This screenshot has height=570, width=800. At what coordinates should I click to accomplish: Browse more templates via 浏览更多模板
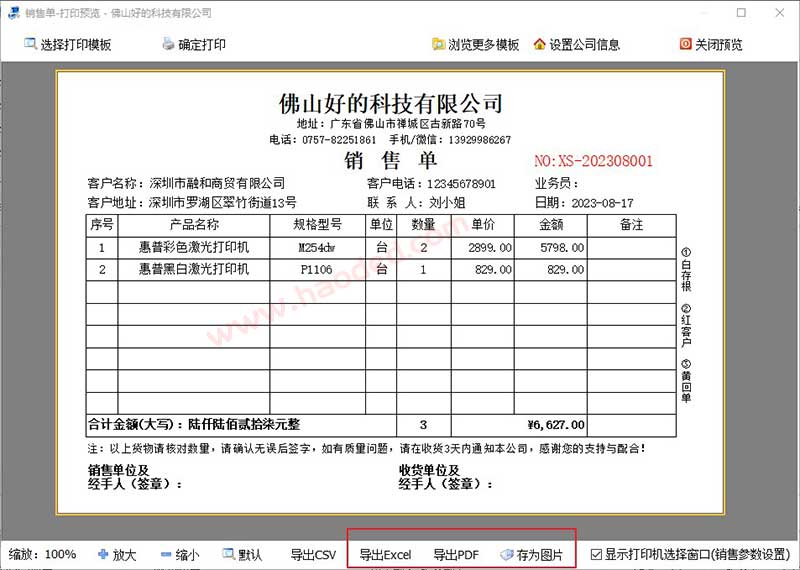point(476,44)
